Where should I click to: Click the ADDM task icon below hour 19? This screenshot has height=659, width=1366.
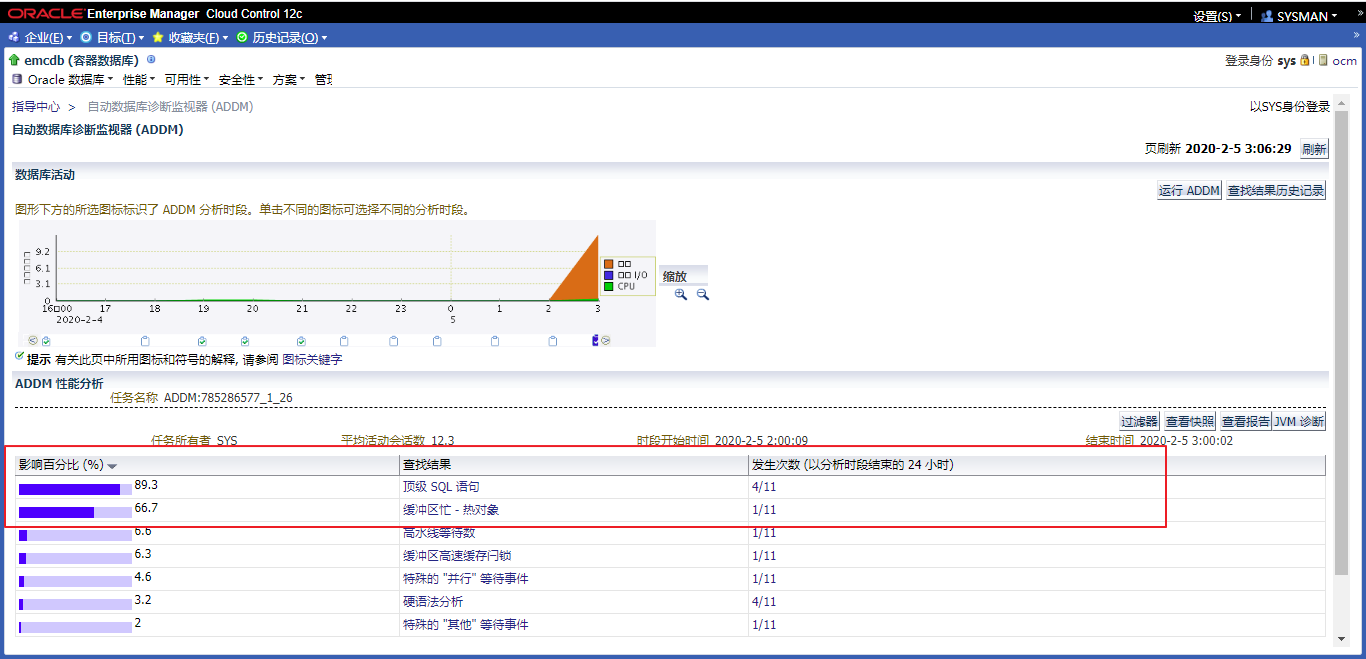click(203, 341)
